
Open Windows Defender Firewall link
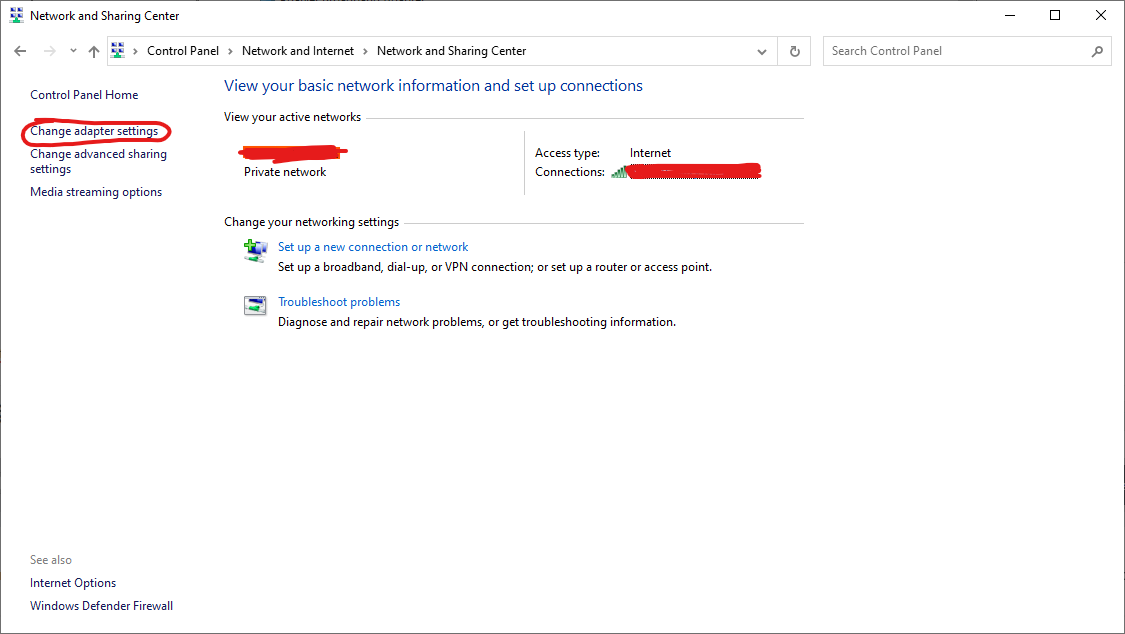tap(101, 606)
